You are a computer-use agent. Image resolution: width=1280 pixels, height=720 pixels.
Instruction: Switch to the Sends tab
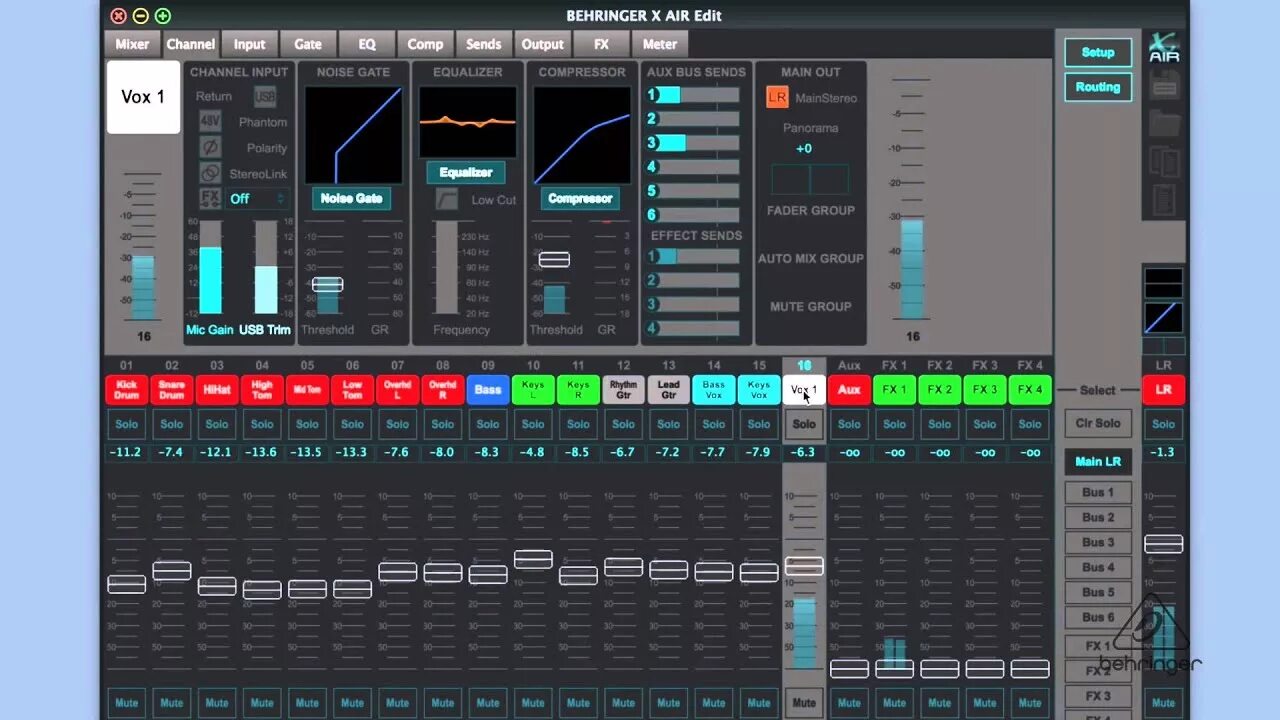(x=484, y=44)
